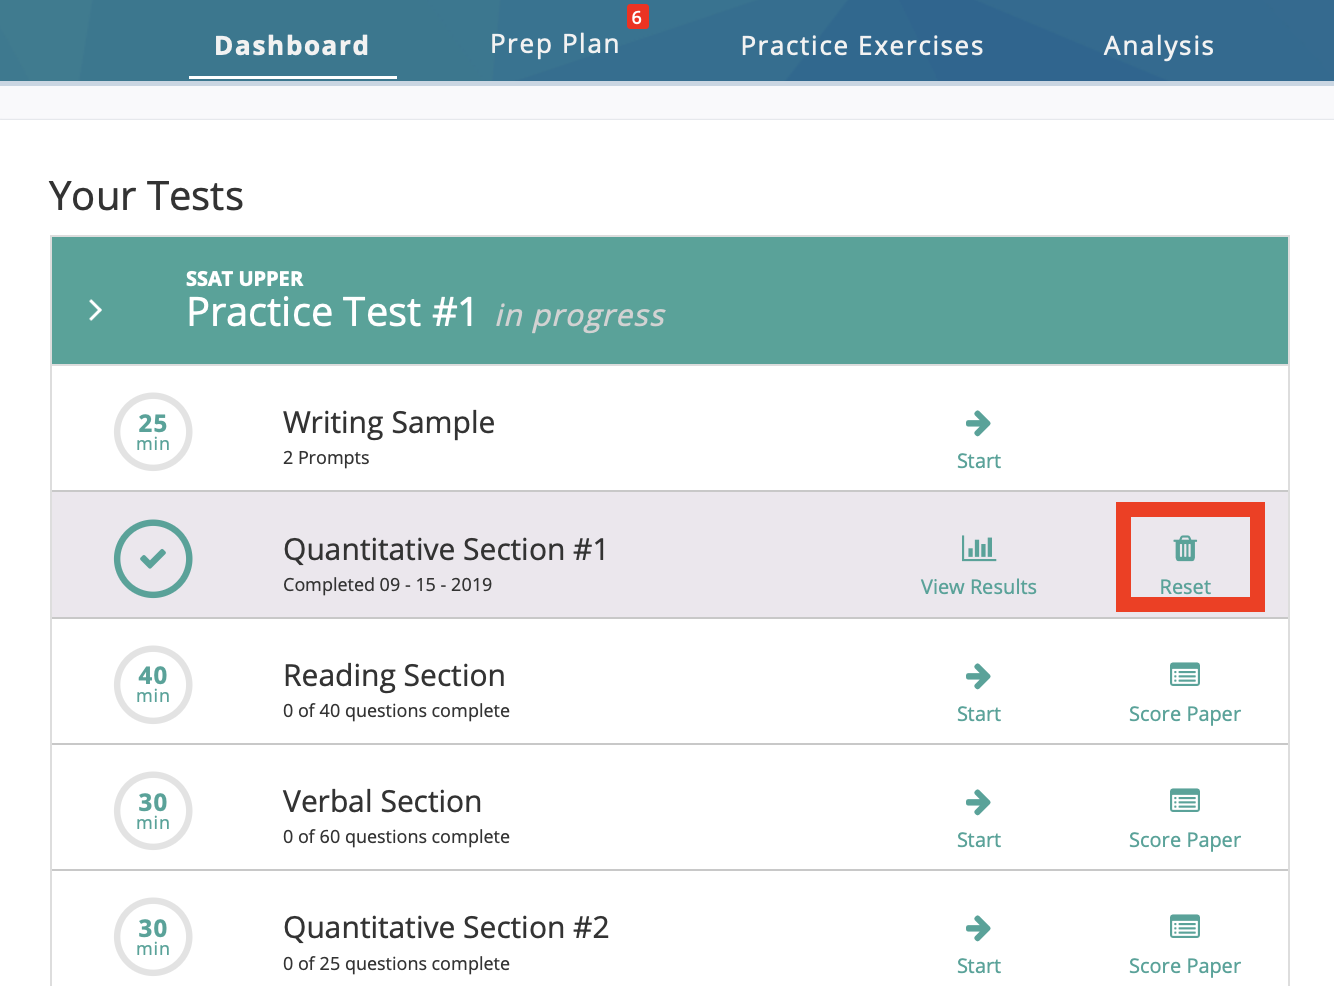Screen dimensions: 1334x986
Task: Click the Score Paper icon for Quantitative Section #2
Action: [1184, 927]
